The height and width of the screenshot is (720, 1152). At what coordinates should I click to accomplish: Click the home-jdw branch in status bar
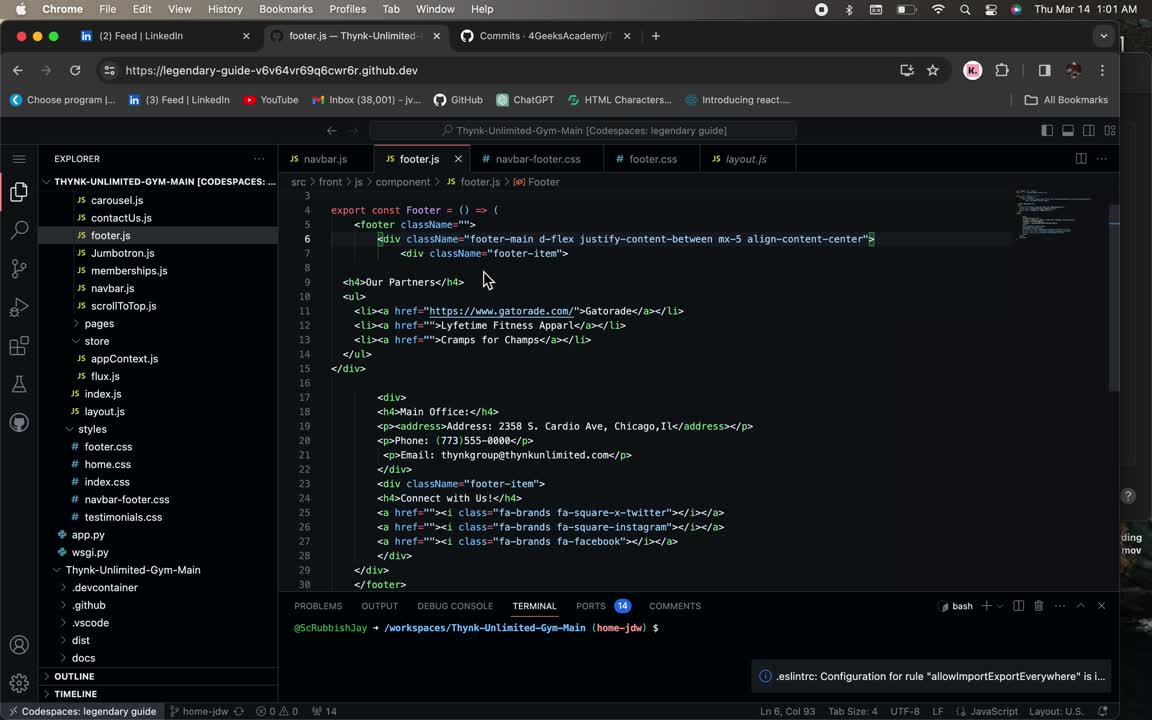point(198,711)
